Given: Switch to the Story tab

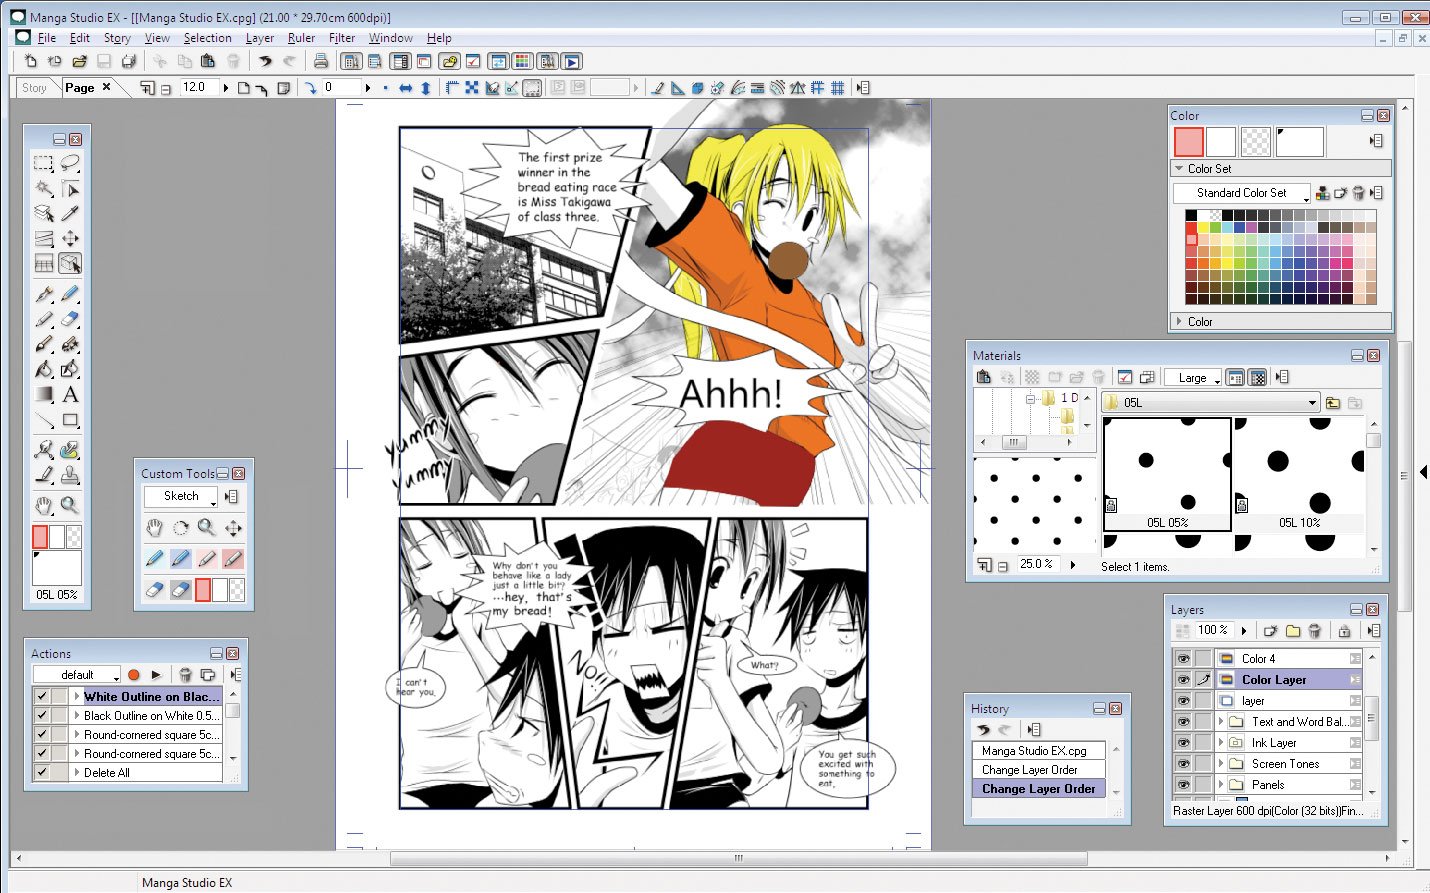Looking at the screenshot, I should point(35,88).
